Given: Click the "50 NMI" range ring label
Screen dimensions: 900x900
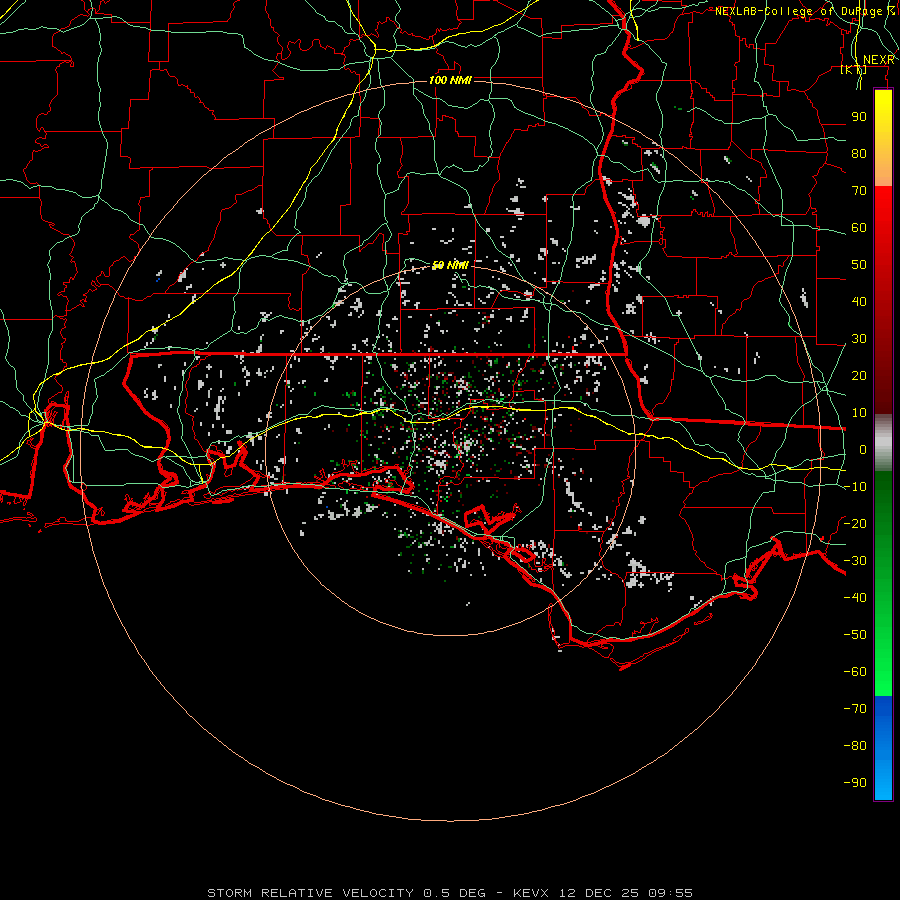Looking at the screenshot, I should 450,265.
